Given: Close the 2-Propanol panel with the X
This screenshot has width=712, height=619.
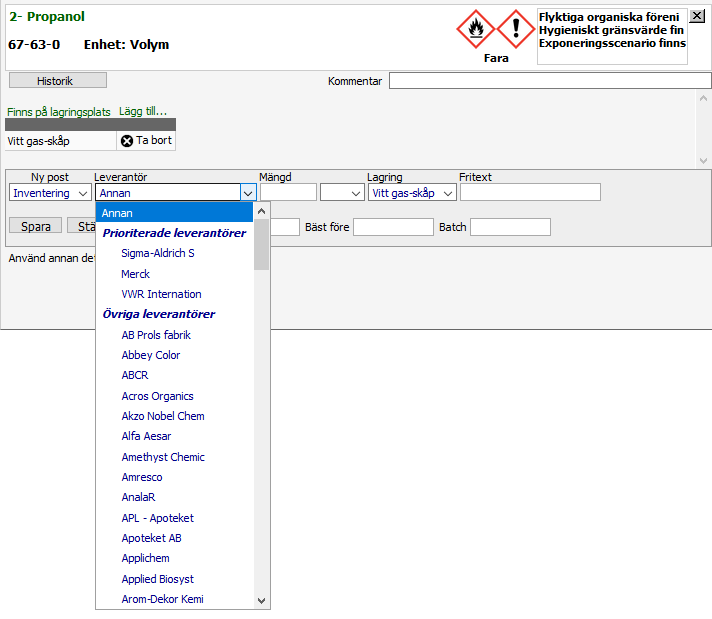Looking at the screenshot, I should click(697, 16).
